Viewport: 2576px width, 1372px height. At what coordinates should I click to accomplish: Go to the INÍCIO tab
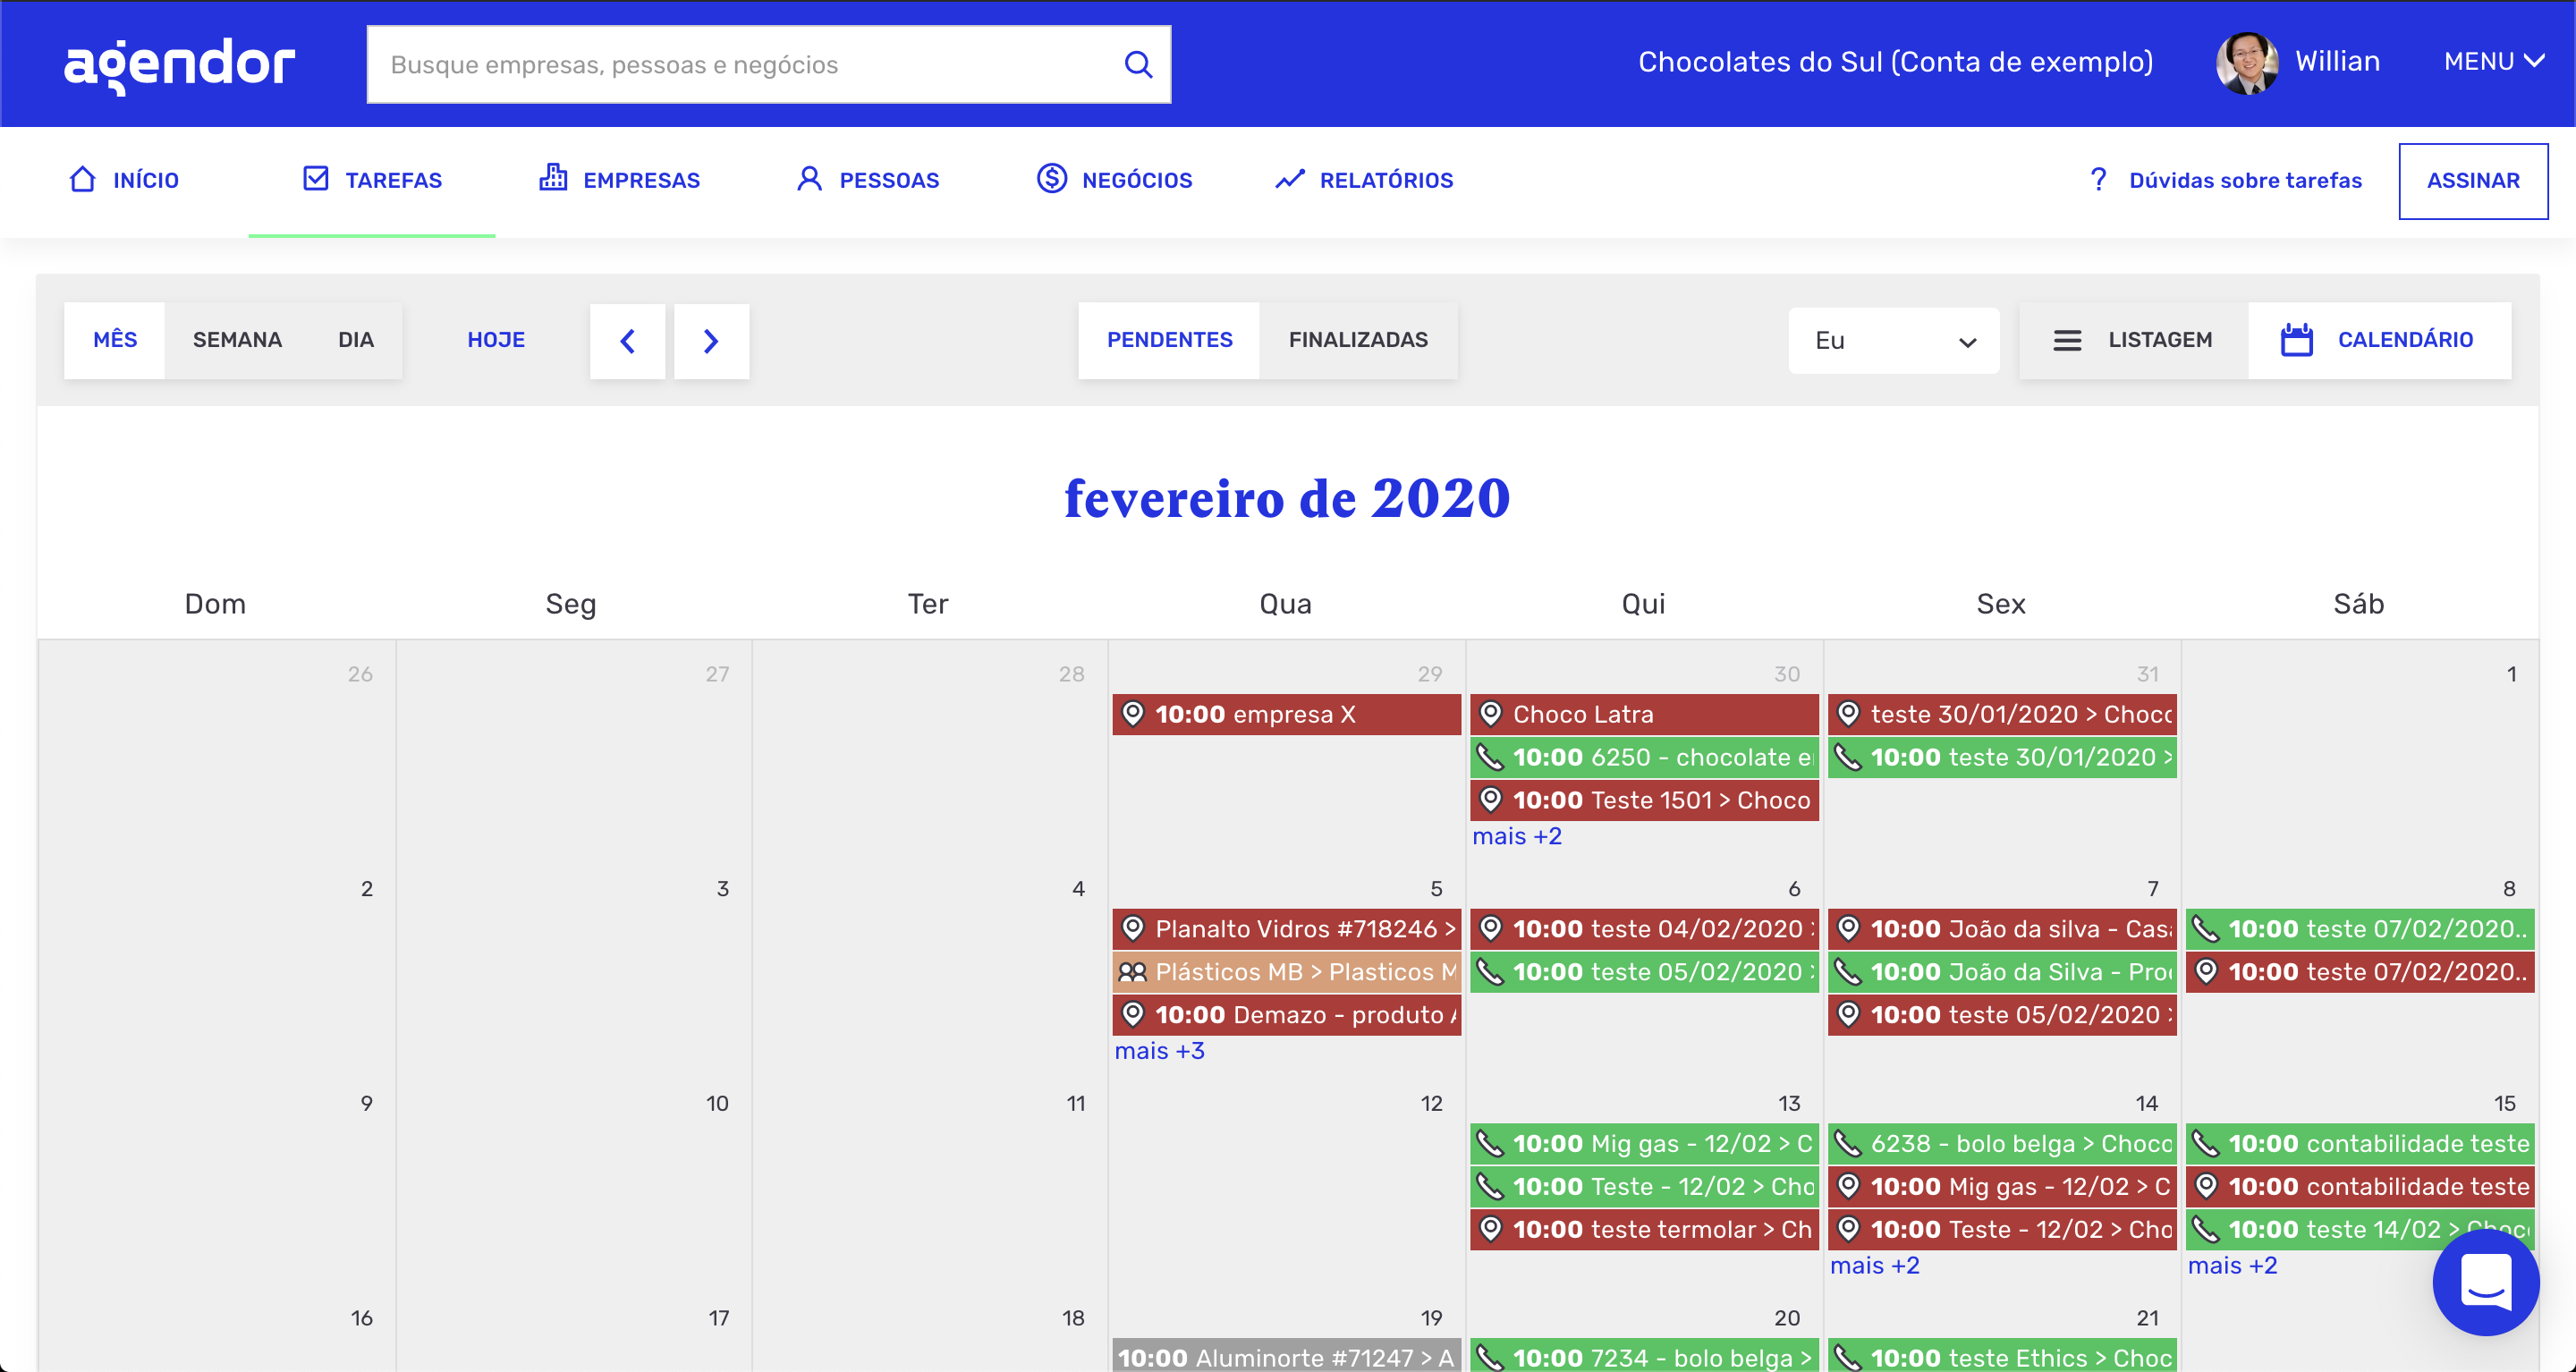pyautogui.click(x=124, y=180)
